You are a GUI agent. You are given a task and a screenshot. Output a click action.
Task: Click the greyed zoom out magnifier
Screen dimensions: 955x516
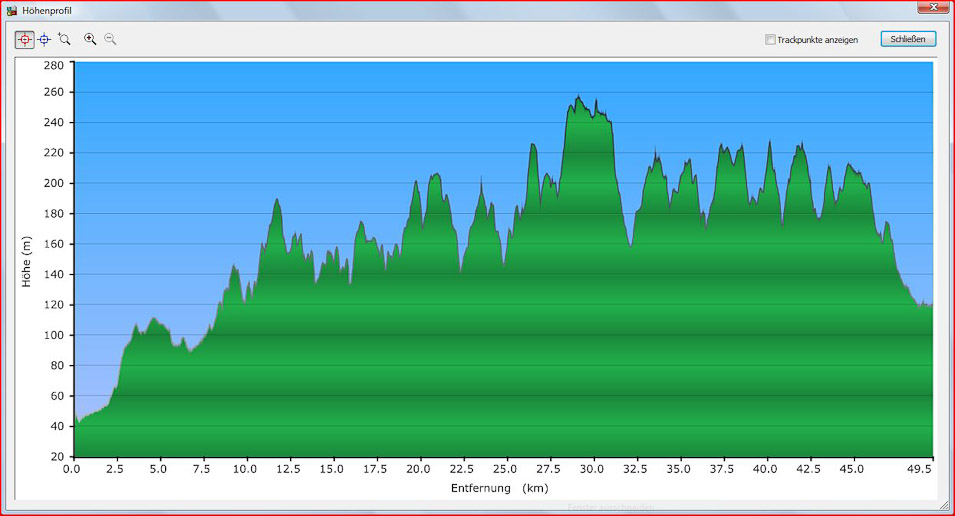110,39
